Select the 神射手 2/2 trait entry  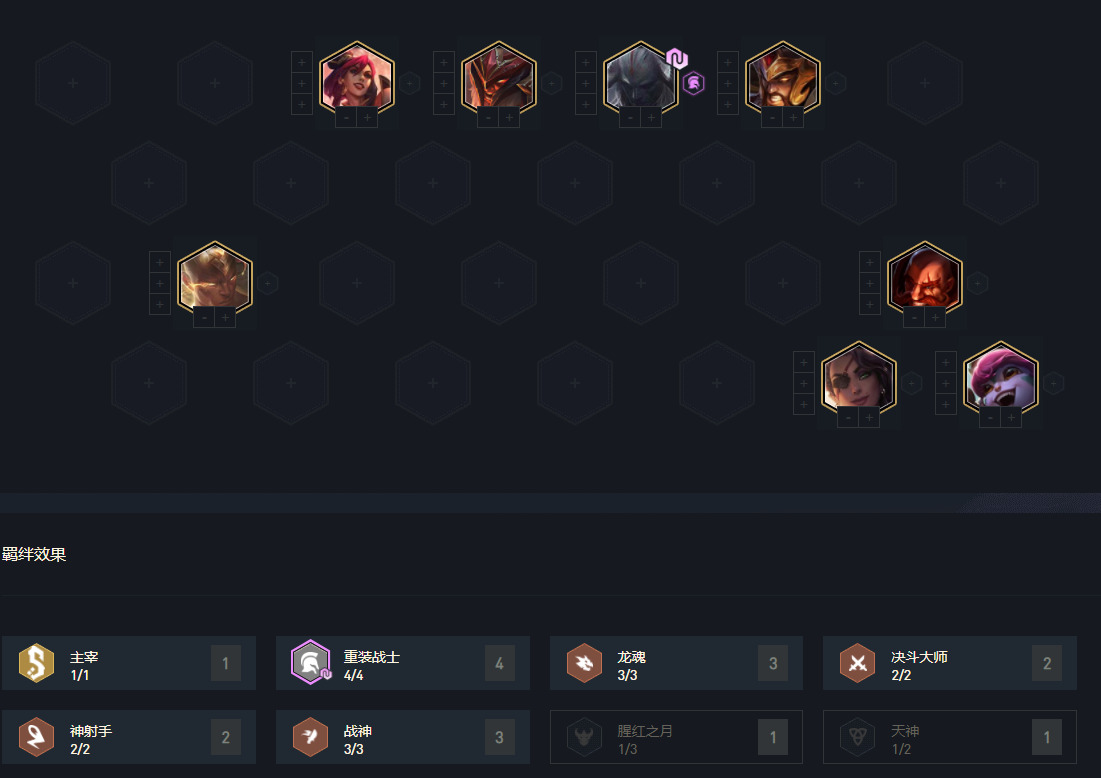(129, 737)
